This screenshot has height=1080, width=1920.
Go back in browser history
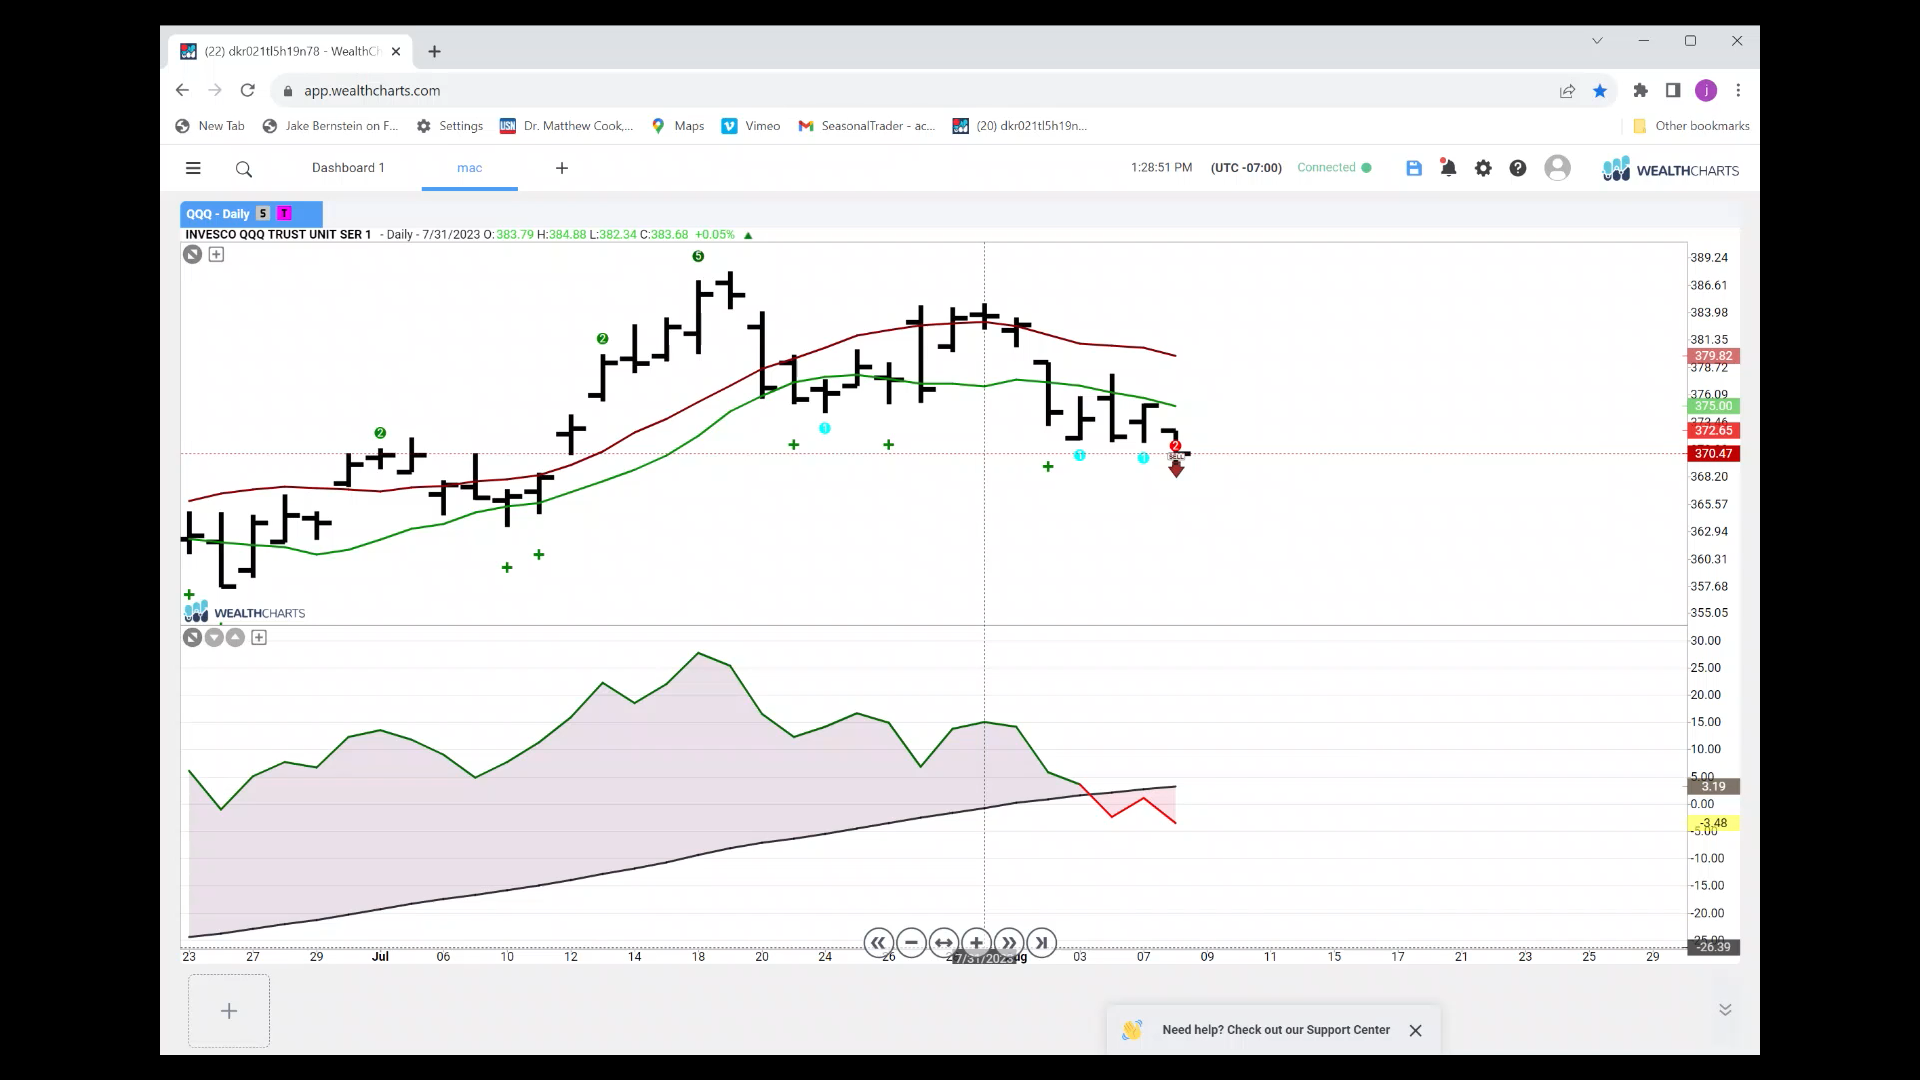pyautogui.click(x=182, y=90)
